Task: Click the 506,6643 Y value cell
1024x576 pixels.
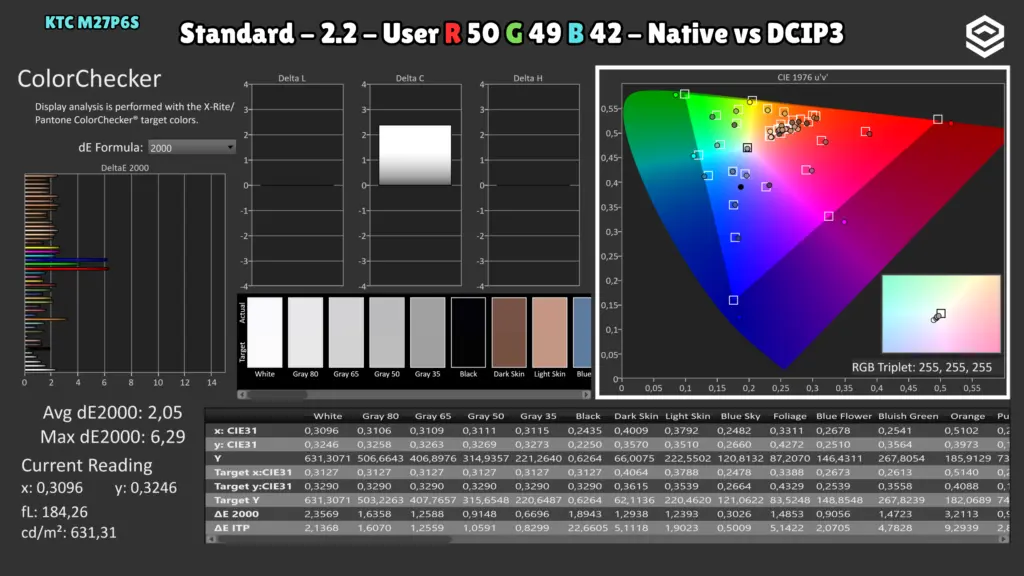Action: click(380, 458)
